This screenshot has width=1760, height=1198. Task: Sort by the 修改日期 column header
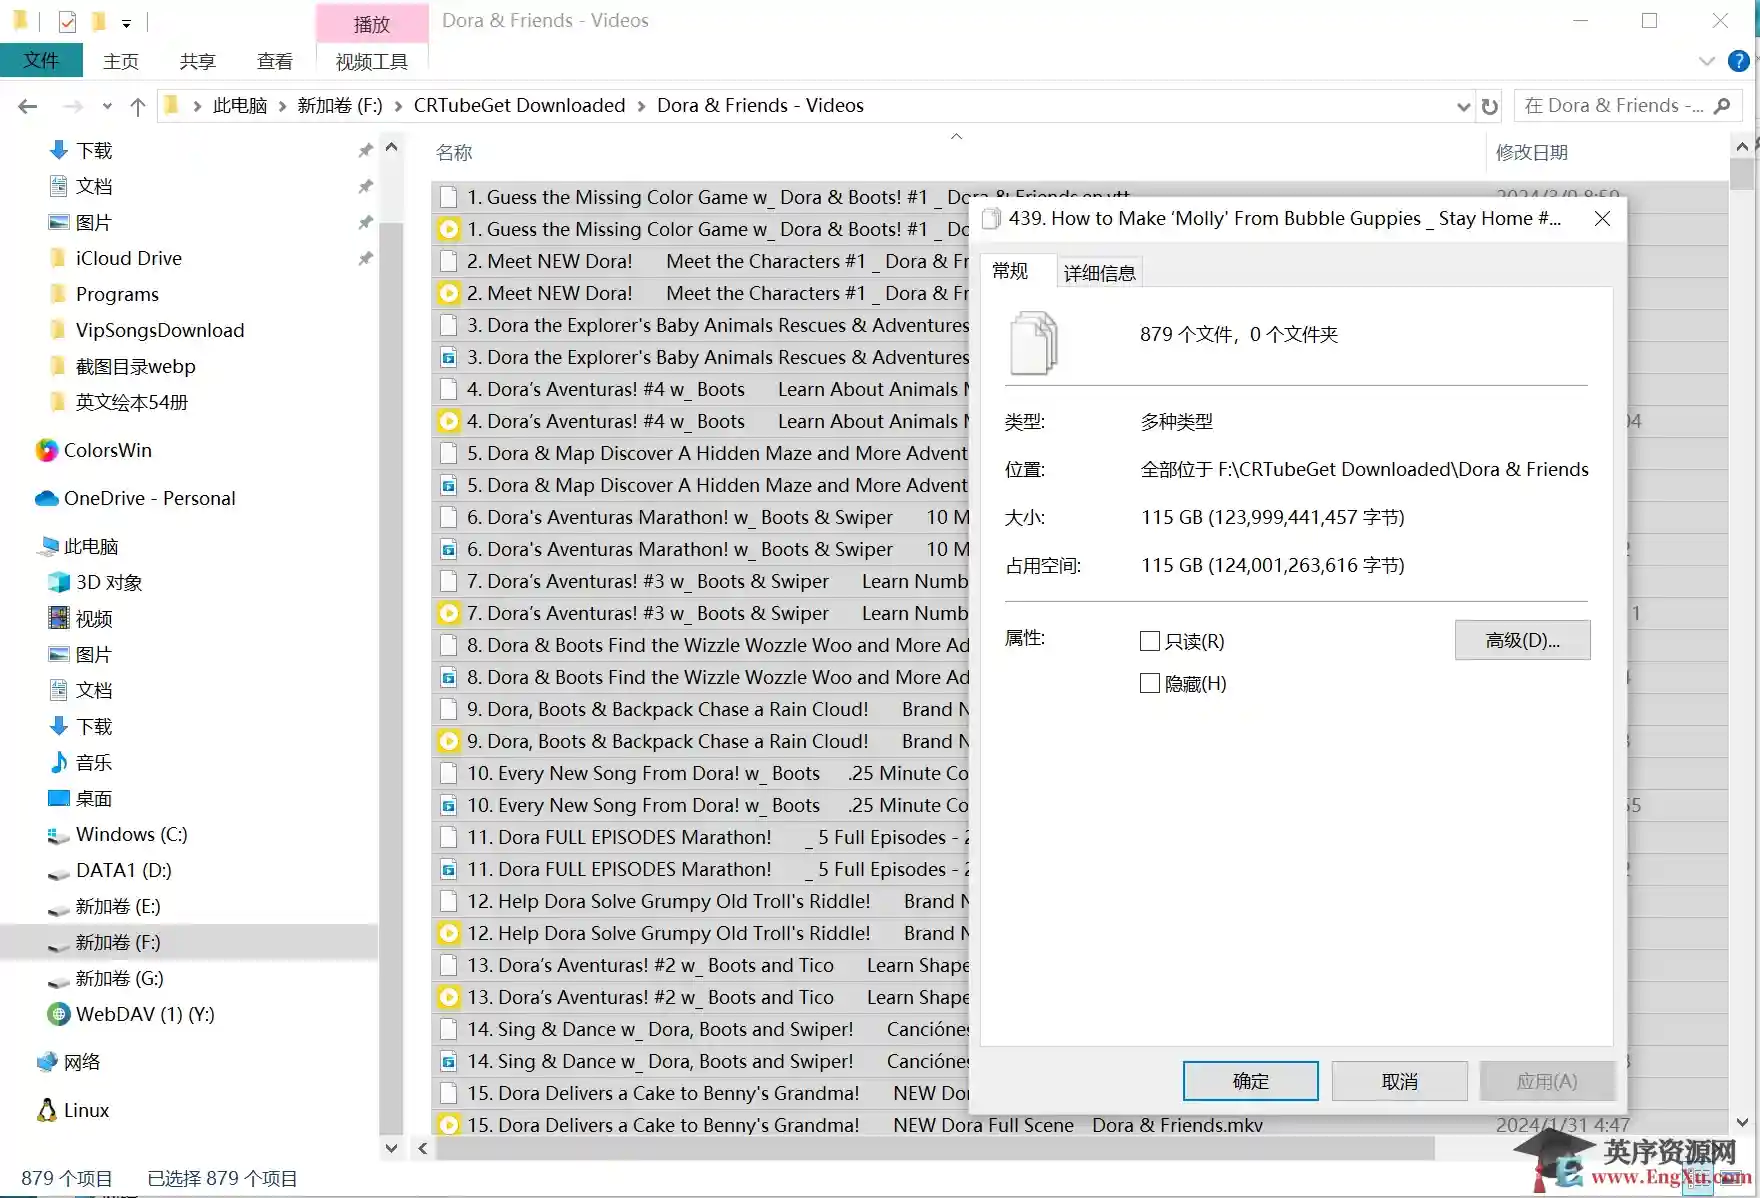point(1532,152)
